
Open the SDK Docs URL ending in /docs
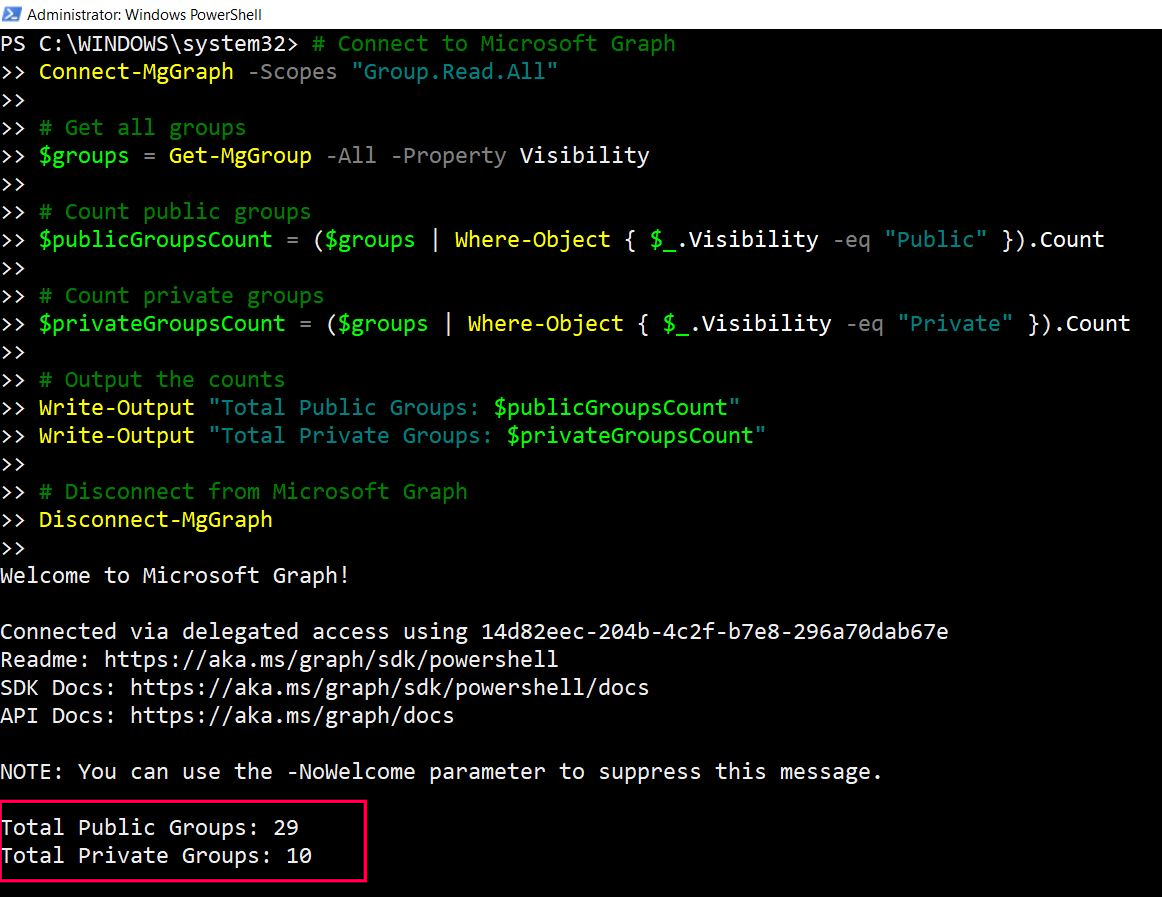[x=389, y=688]
